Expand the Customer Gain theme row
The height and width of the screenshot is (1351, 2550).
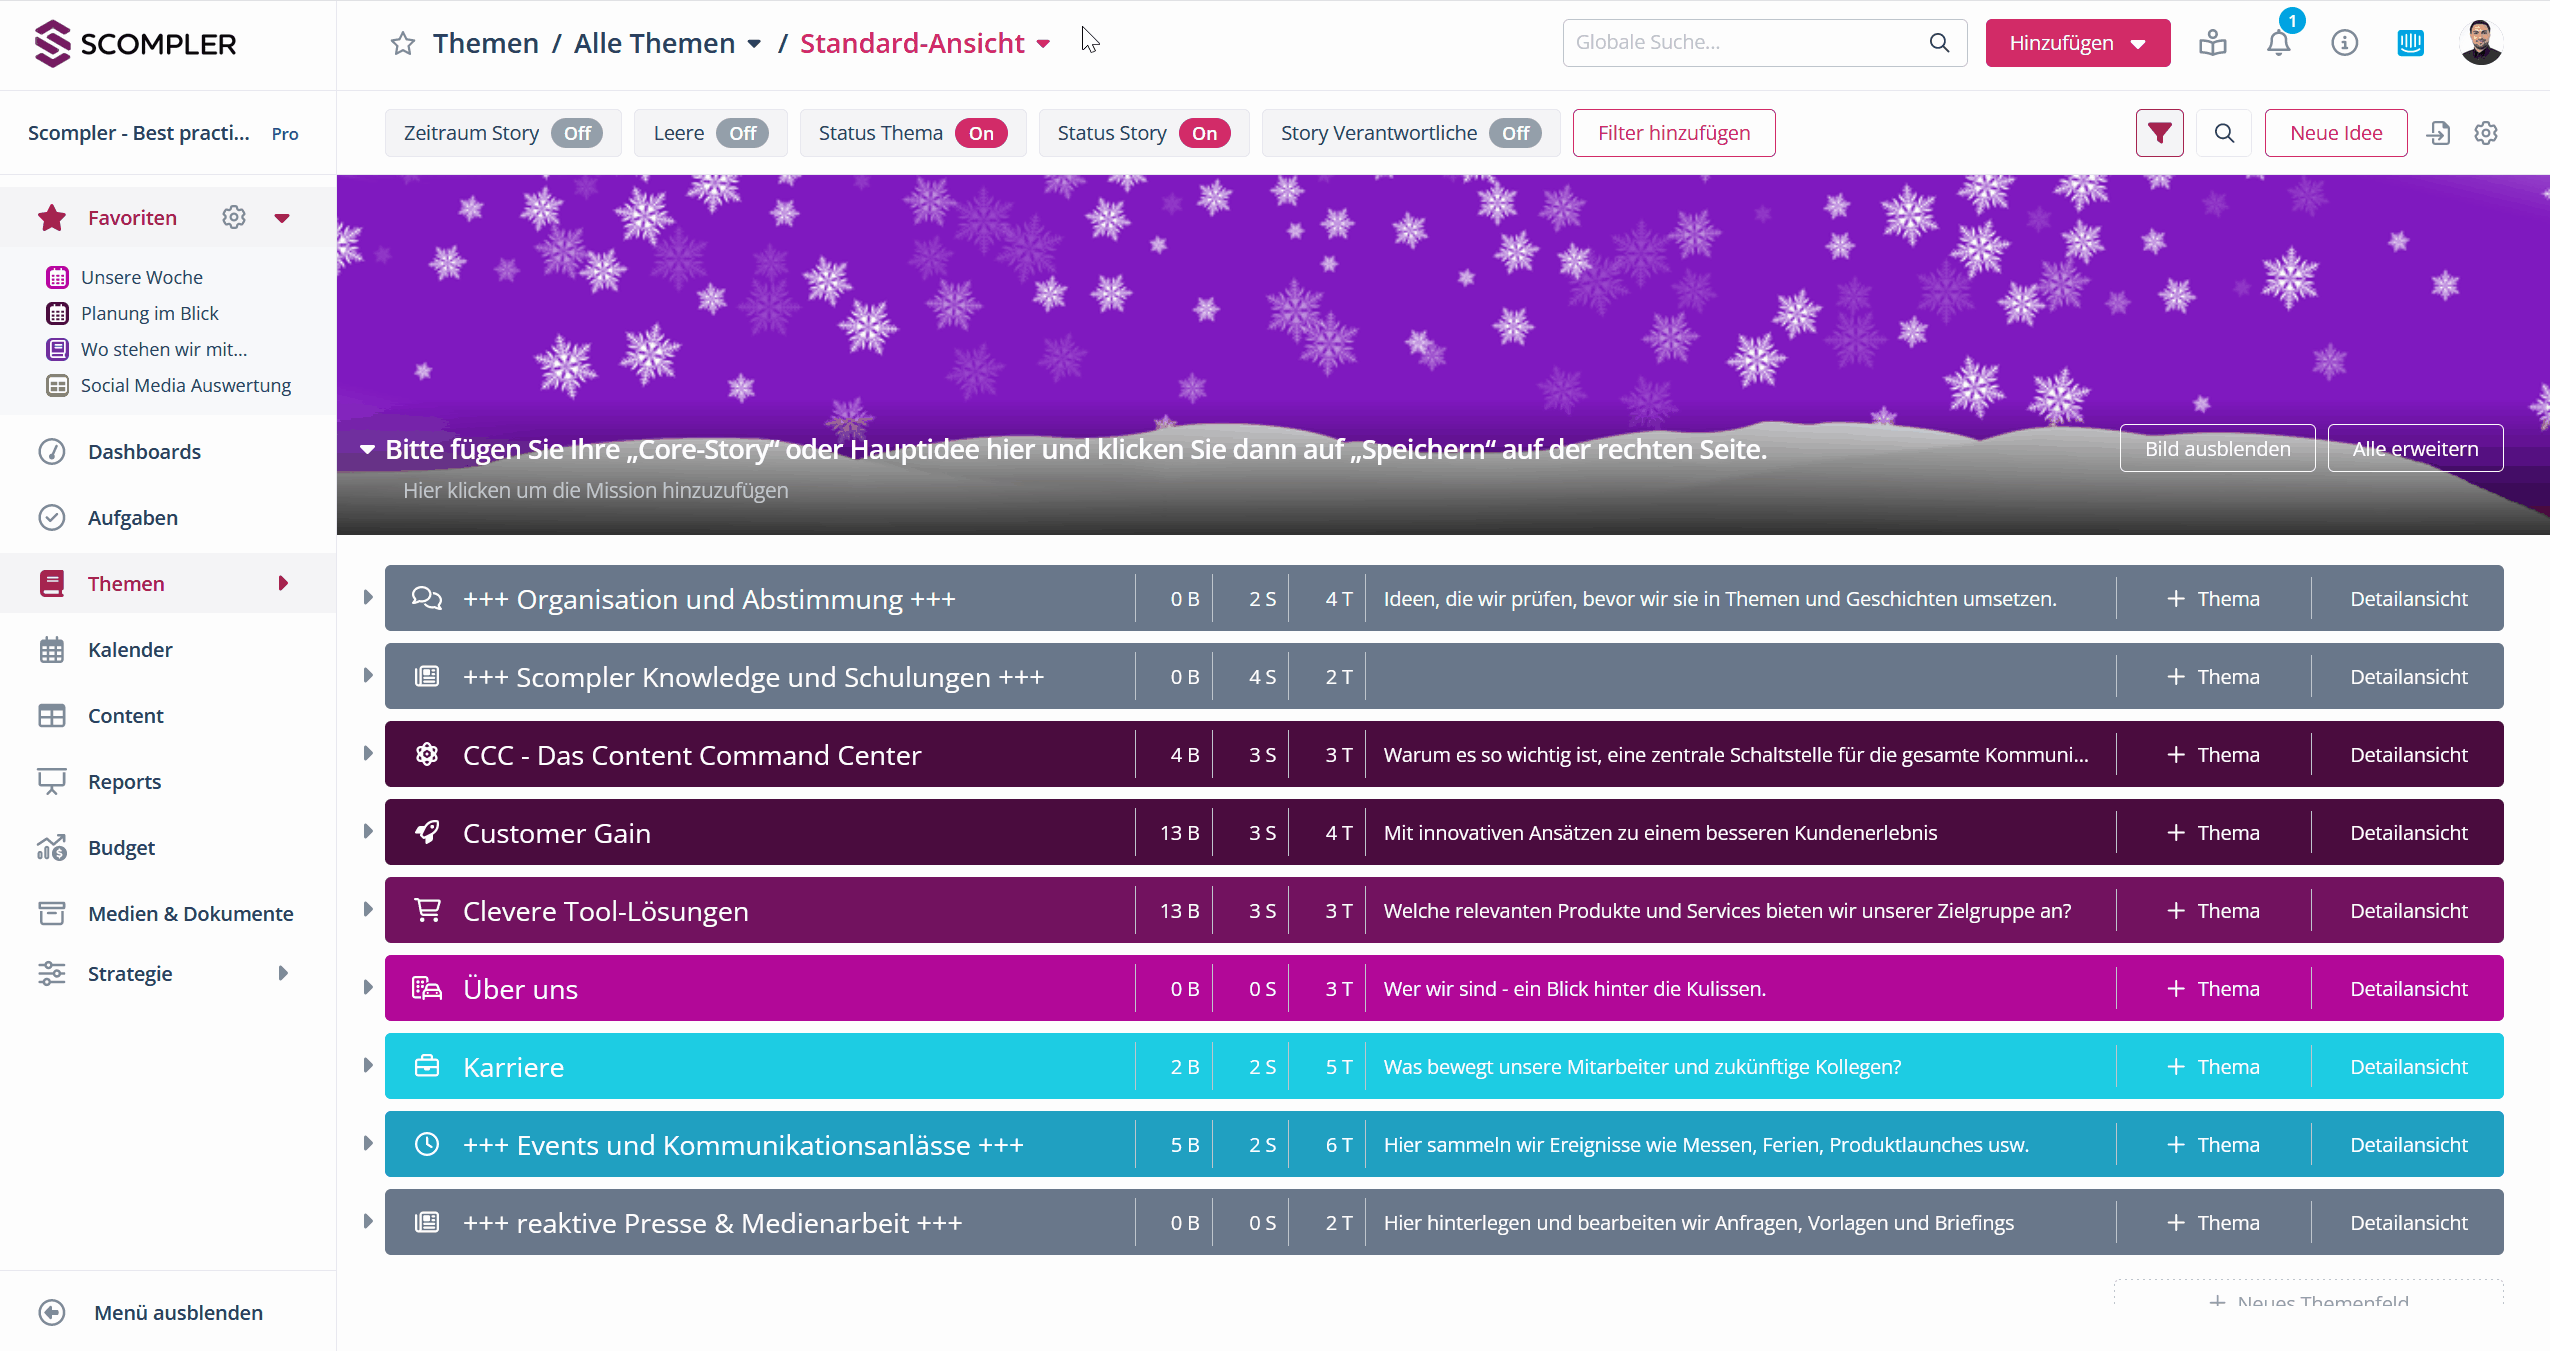pos(368,831)
